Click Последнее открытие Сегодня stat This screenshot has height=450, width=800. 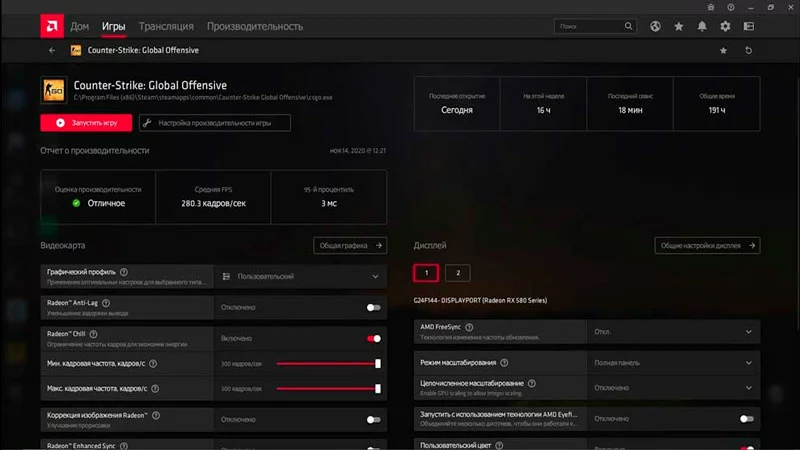(457, 104)
